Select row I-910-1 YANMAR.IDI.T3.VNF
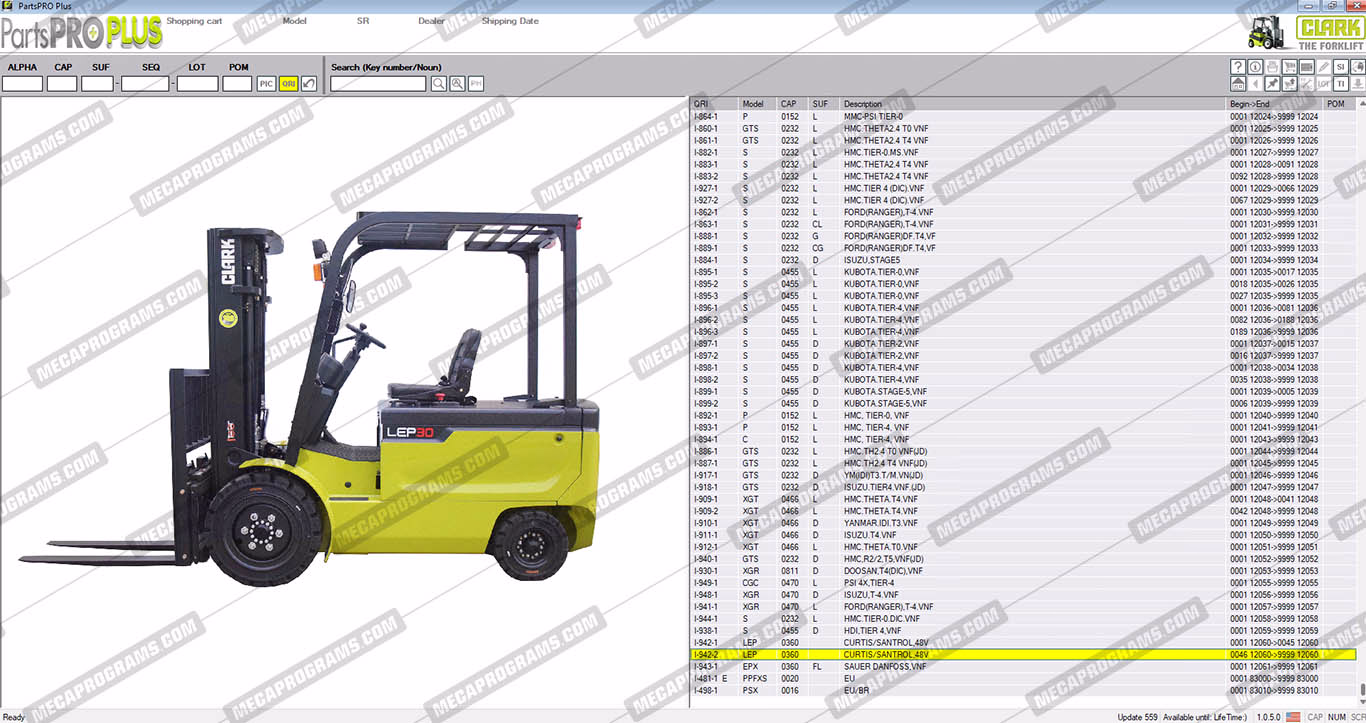The height and width of the screenshot is (723, 1366). 1023,523
